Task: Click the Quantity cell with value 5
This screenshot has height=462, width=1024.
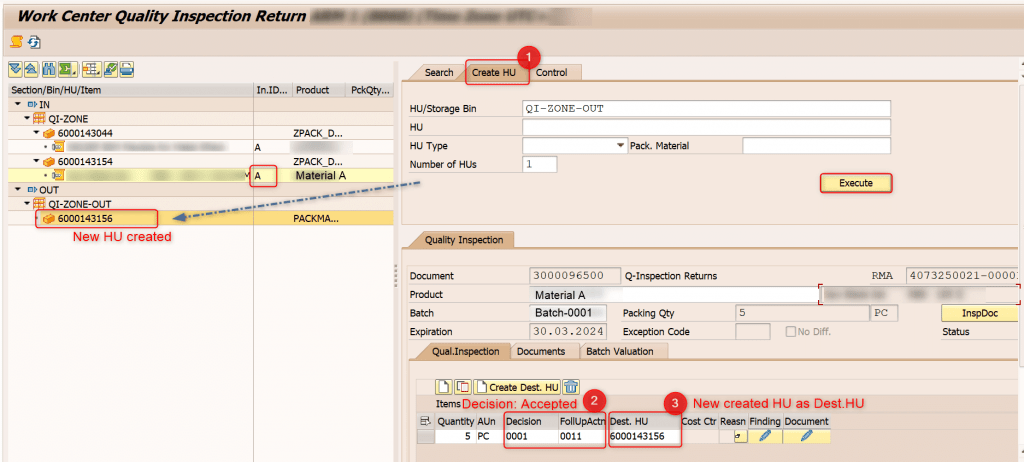Action: 455,436
